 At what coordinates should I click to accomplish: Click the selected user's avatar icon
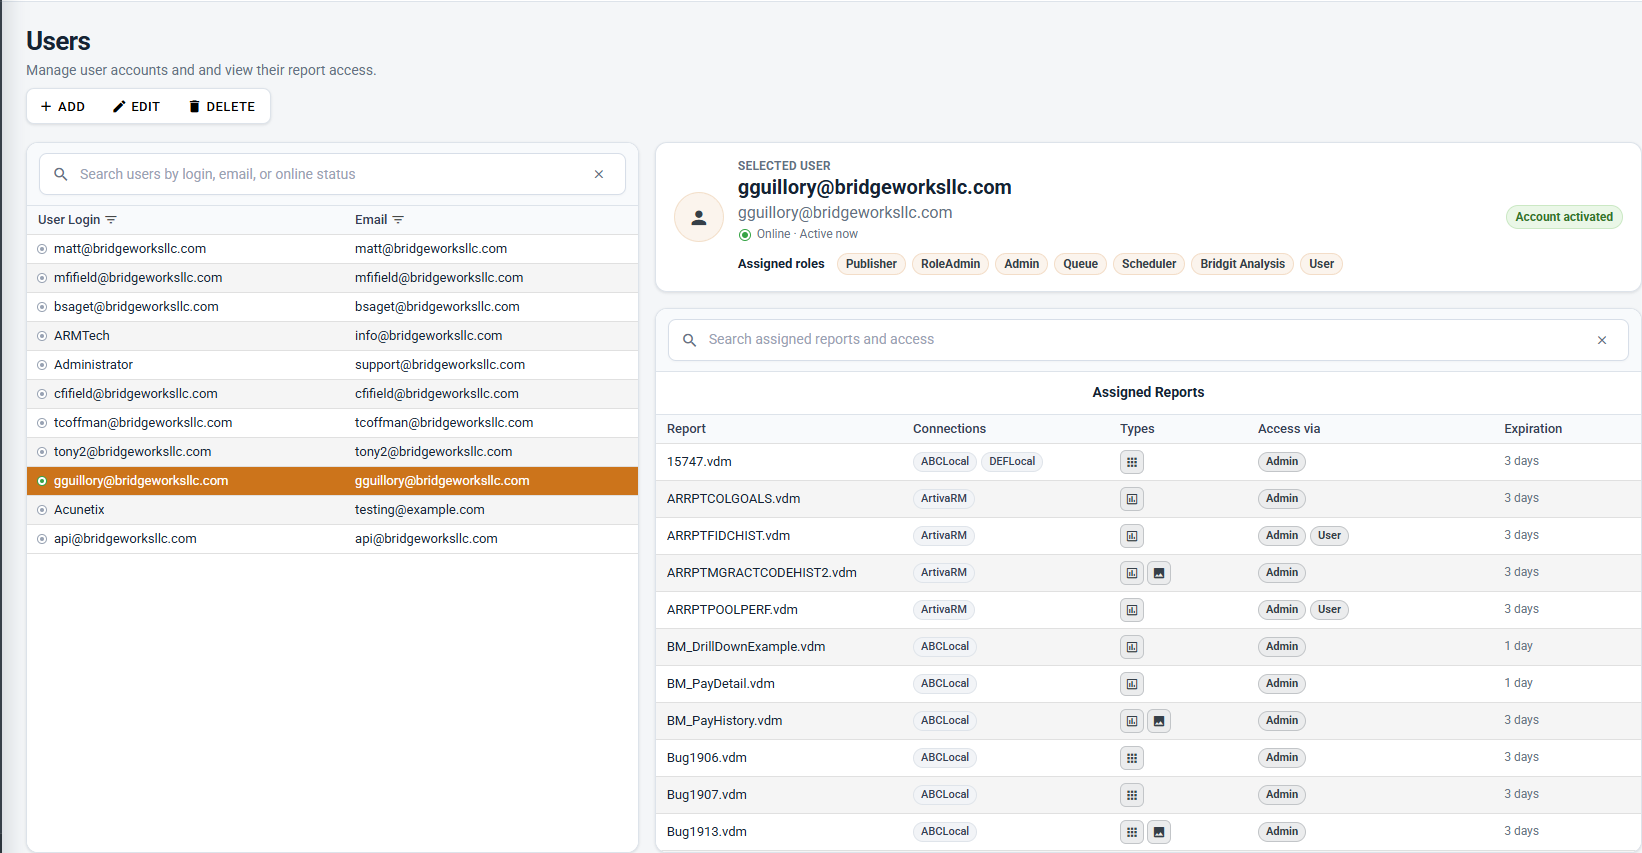[x=699, y=217]
